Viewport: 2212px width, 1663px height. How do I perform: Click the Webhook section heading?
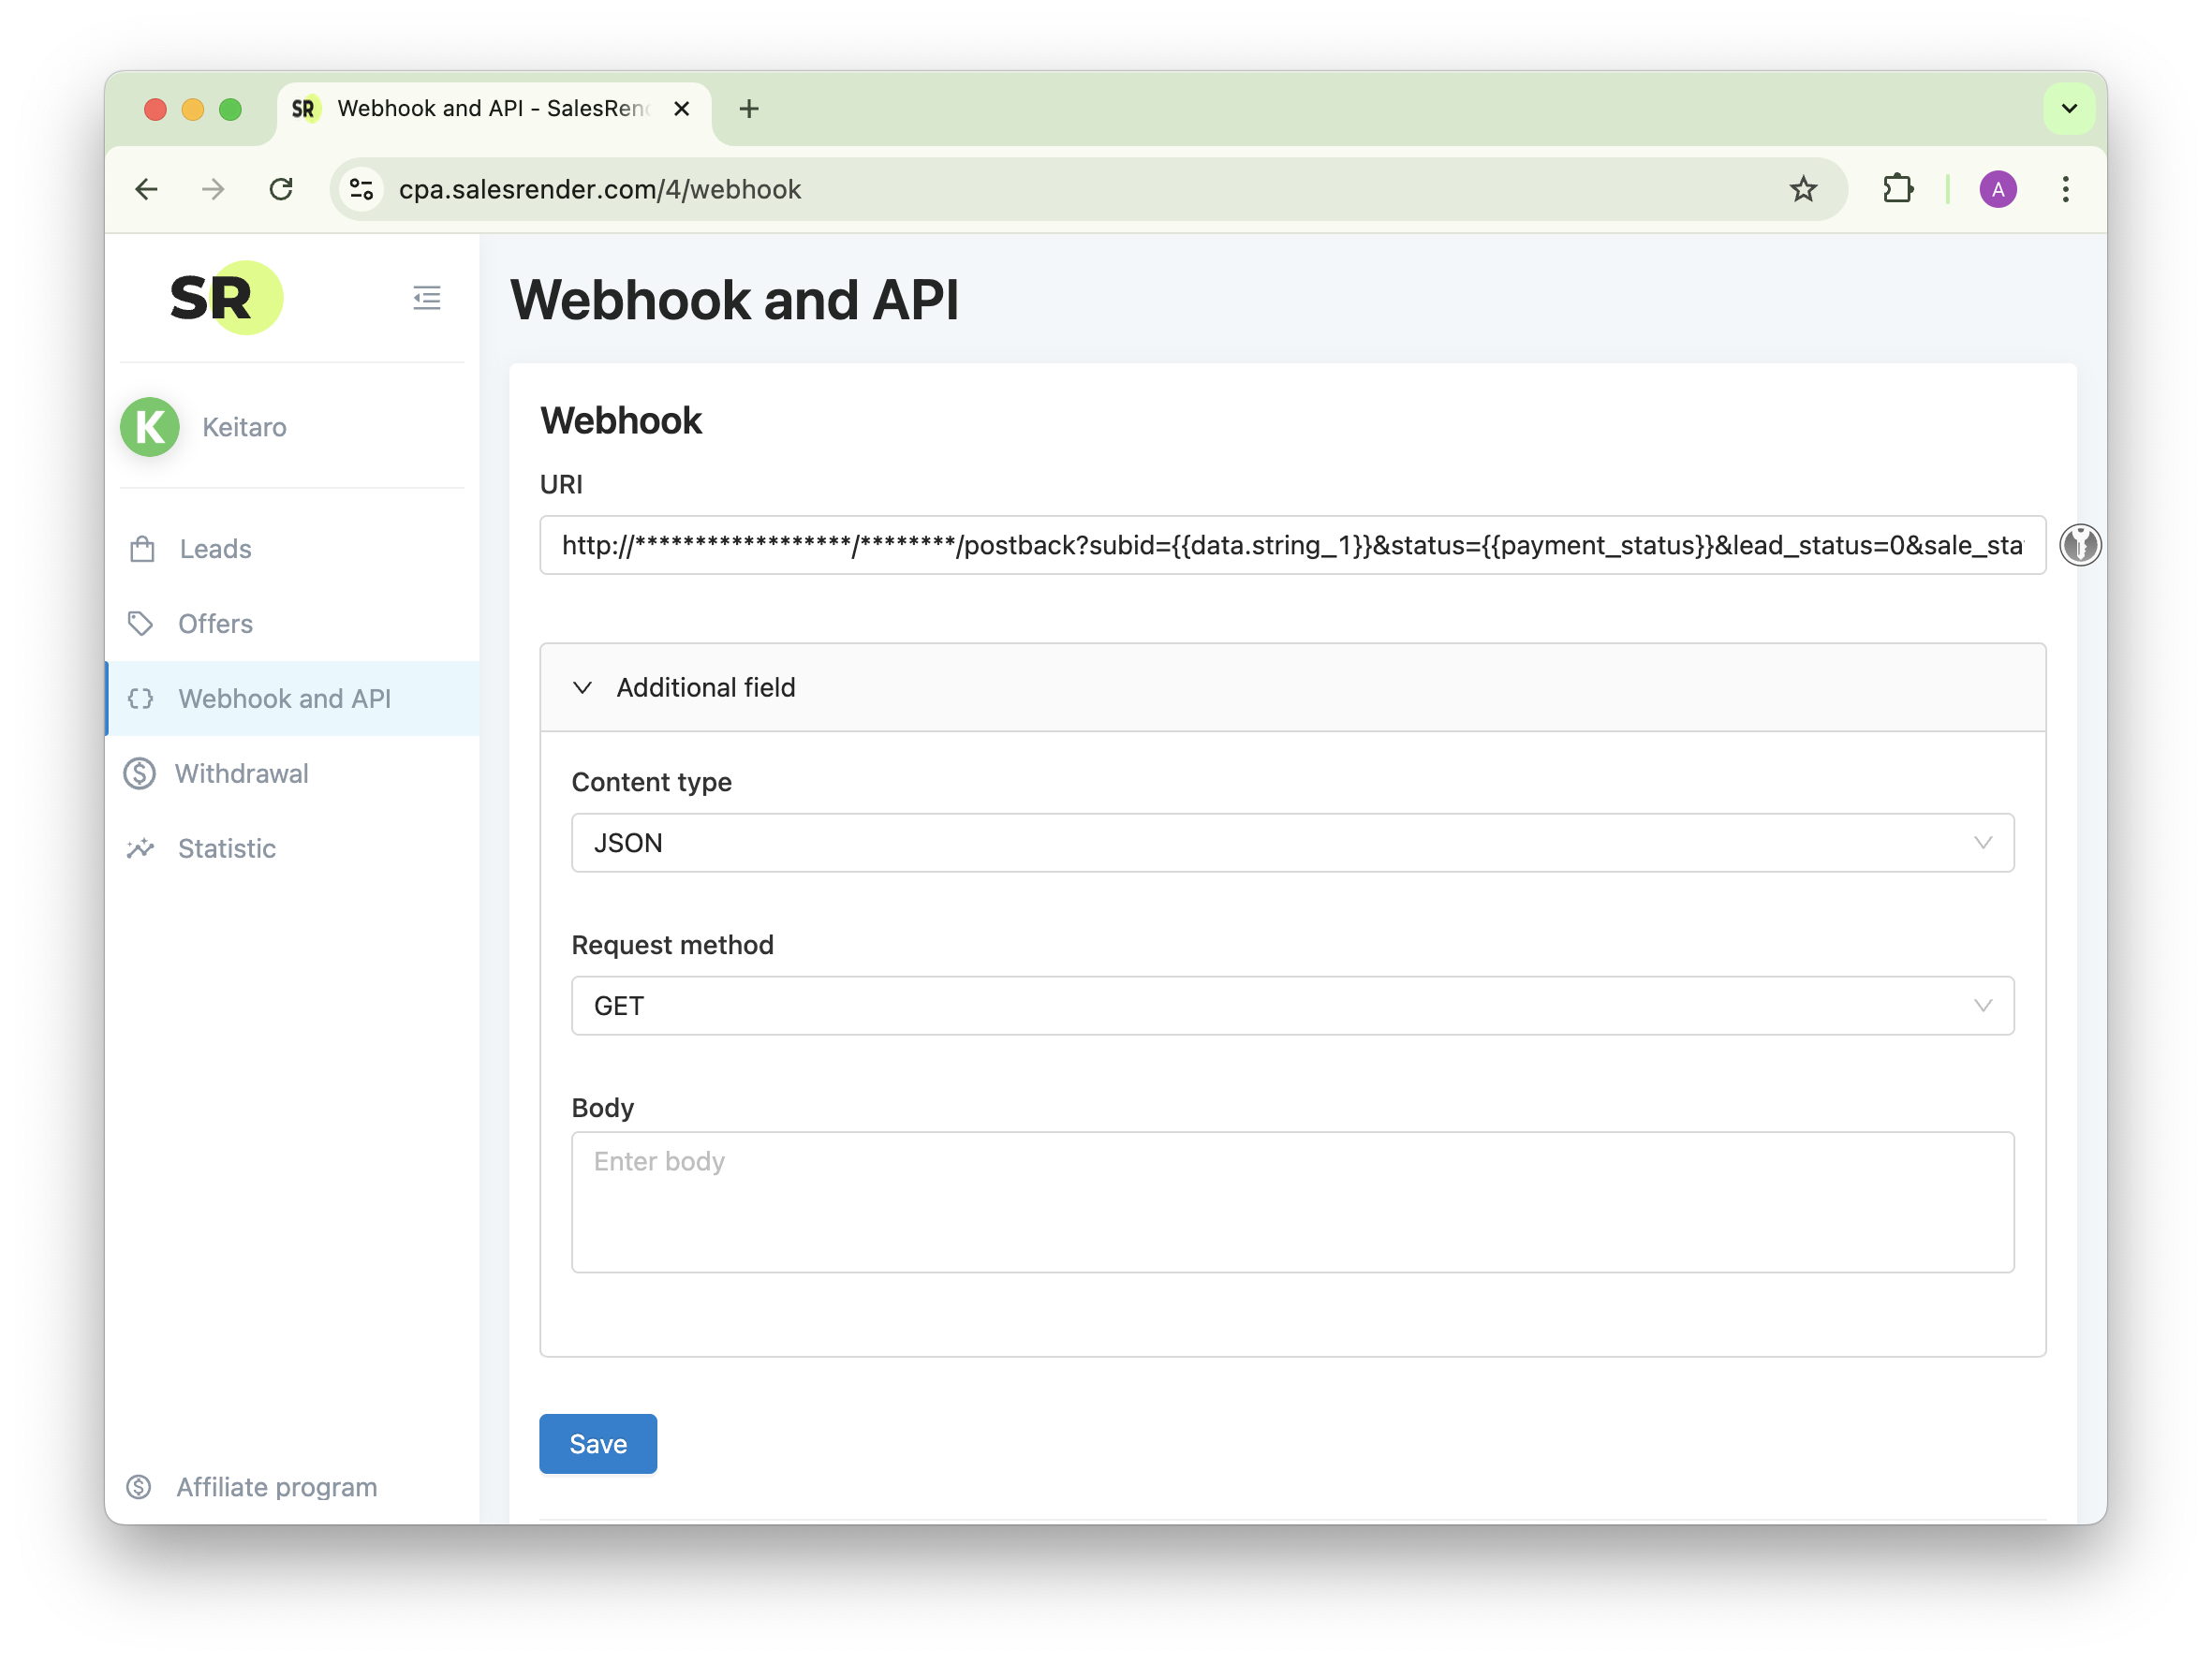click(x=621, y=420)
